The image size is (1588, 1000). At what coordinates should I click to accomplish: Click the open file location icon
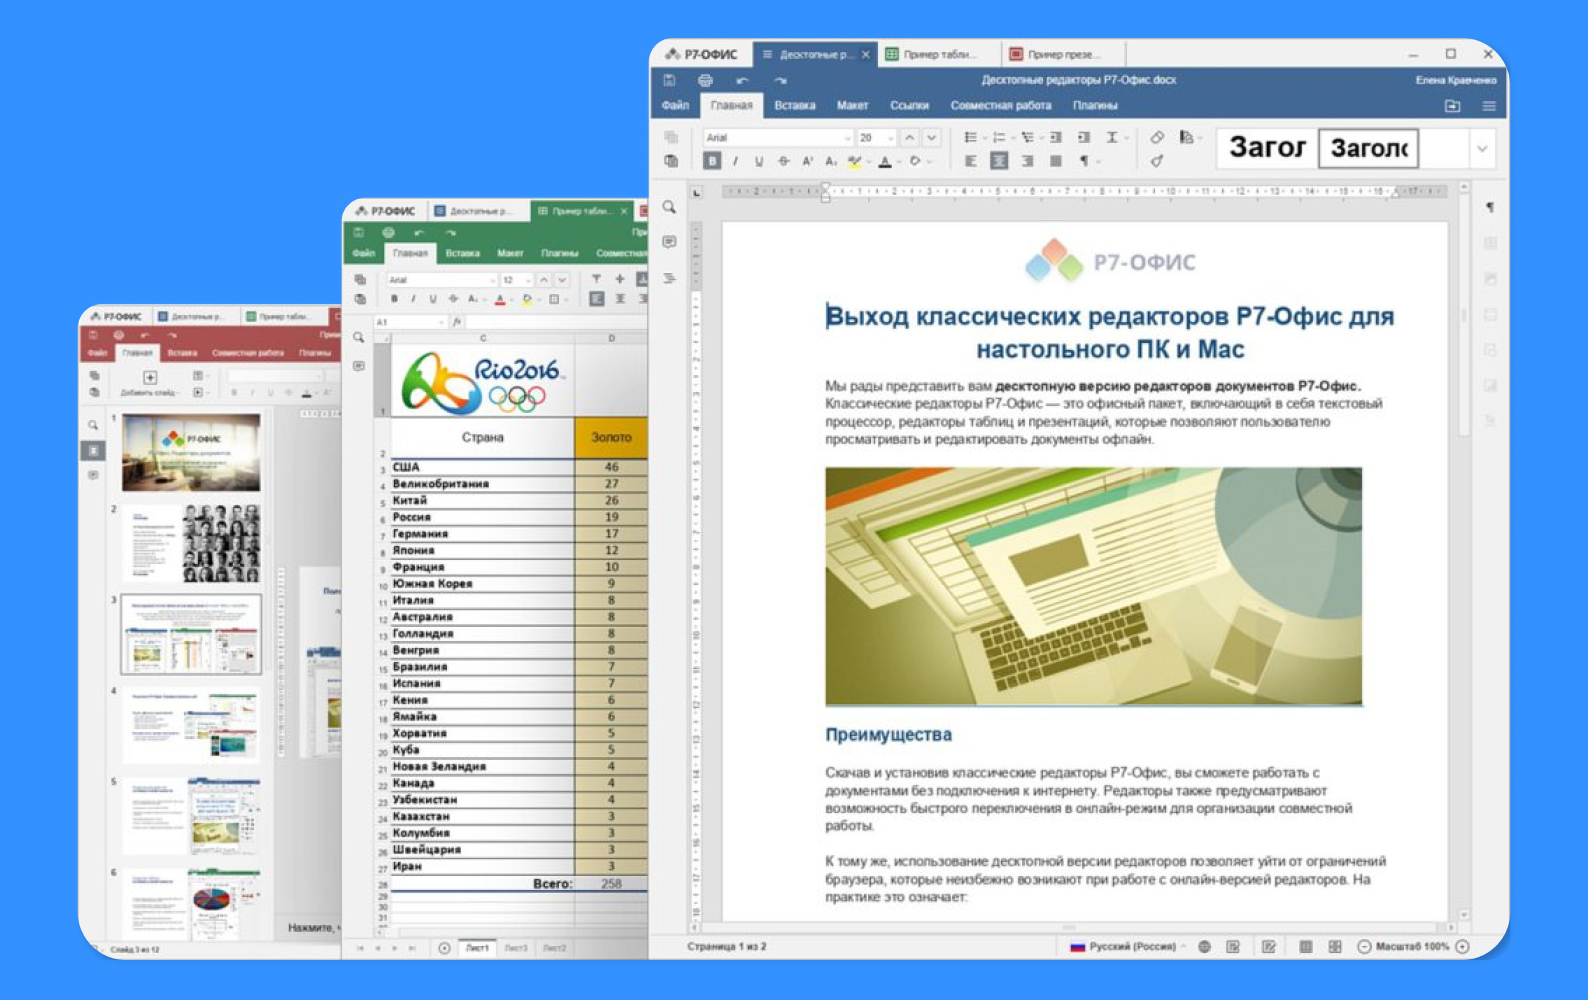1453,106
